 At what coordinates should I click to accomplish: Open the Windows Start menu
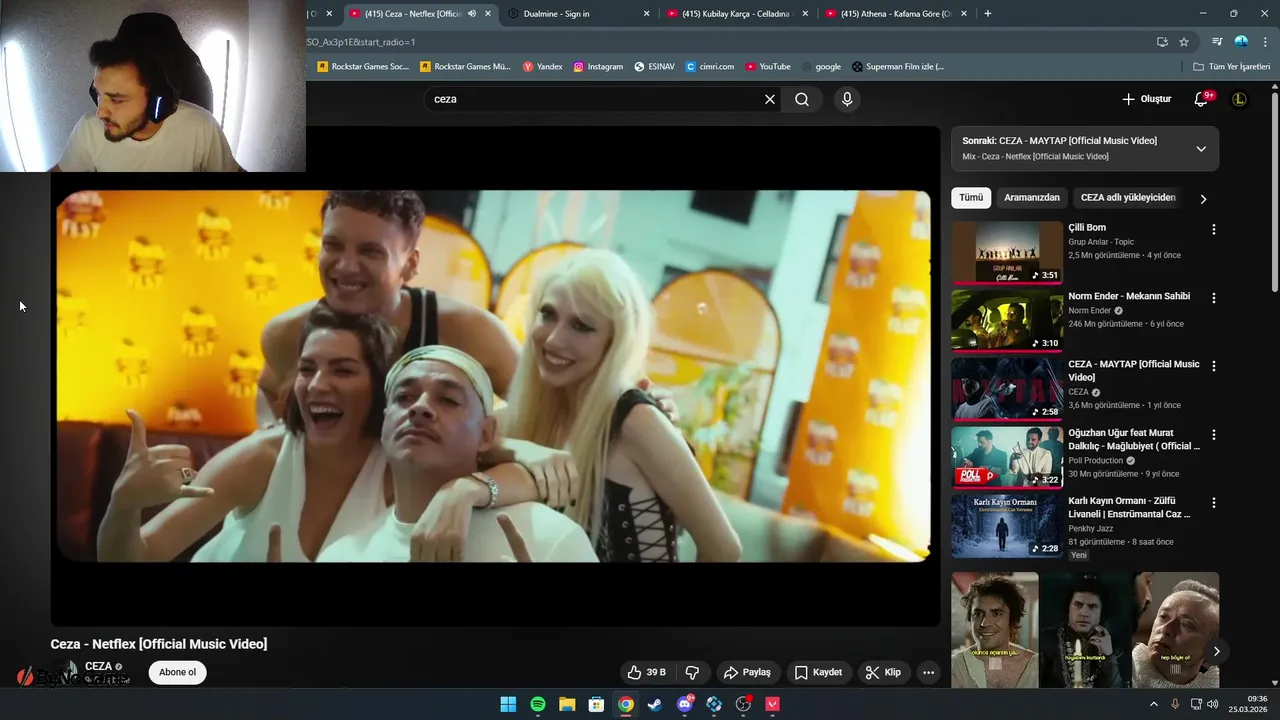tap(508, 704)
